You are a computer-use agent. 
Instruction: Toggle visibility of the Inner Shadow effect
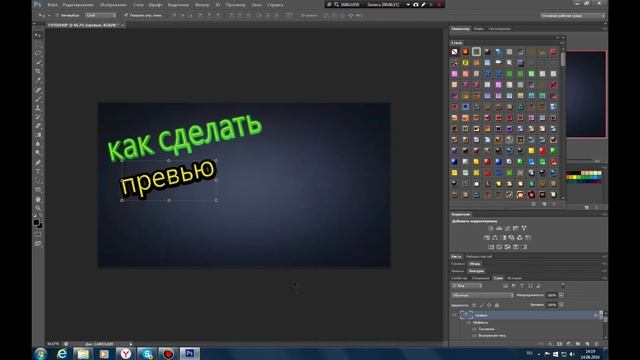(474, 336)
